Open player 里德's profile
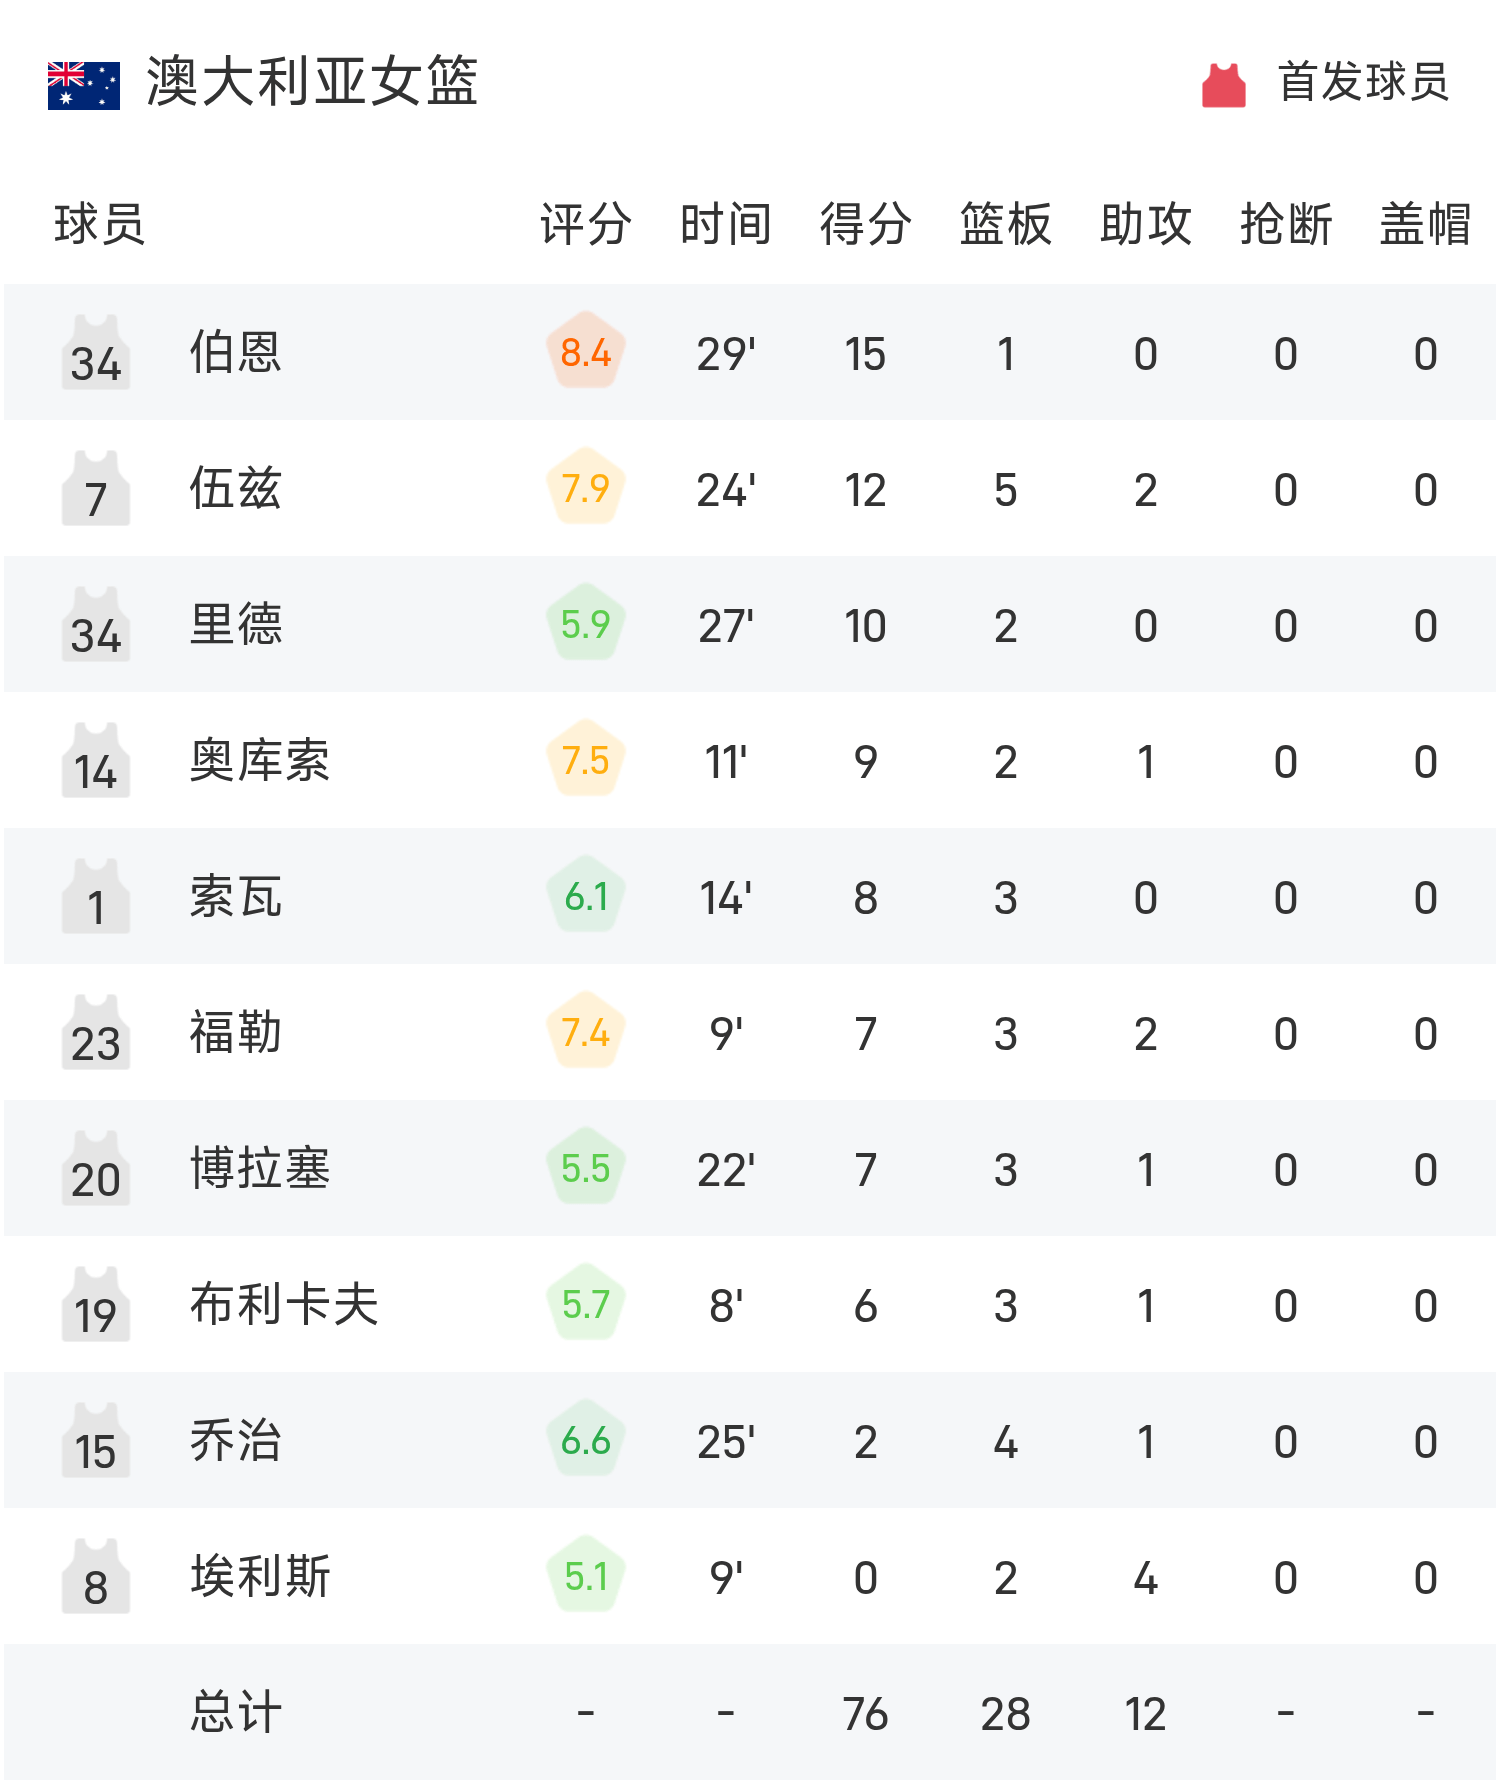The width and height of the screenshot is (1500, 1784). [x=236, y=624]
